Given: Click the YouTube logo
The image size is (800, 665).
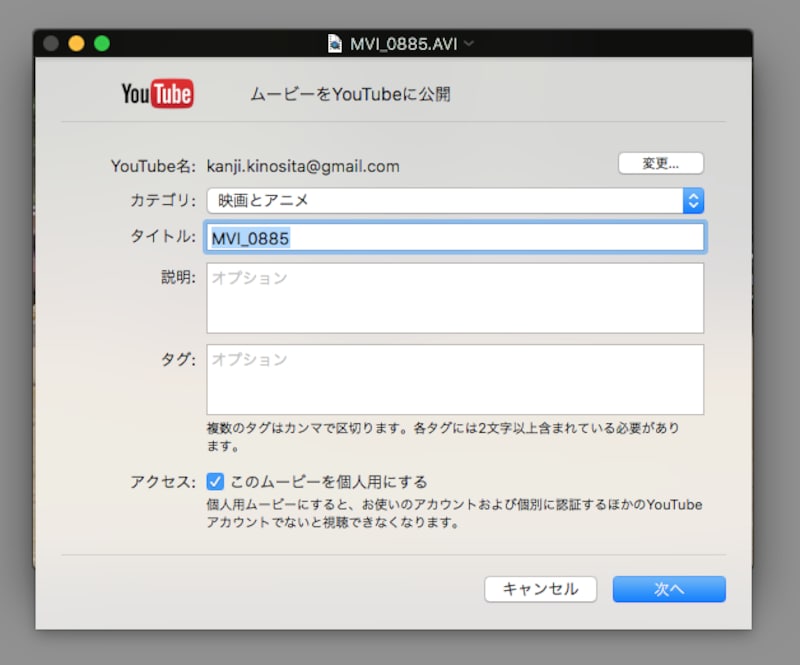Looking at the screenshot, I should [x=157, y=93].
